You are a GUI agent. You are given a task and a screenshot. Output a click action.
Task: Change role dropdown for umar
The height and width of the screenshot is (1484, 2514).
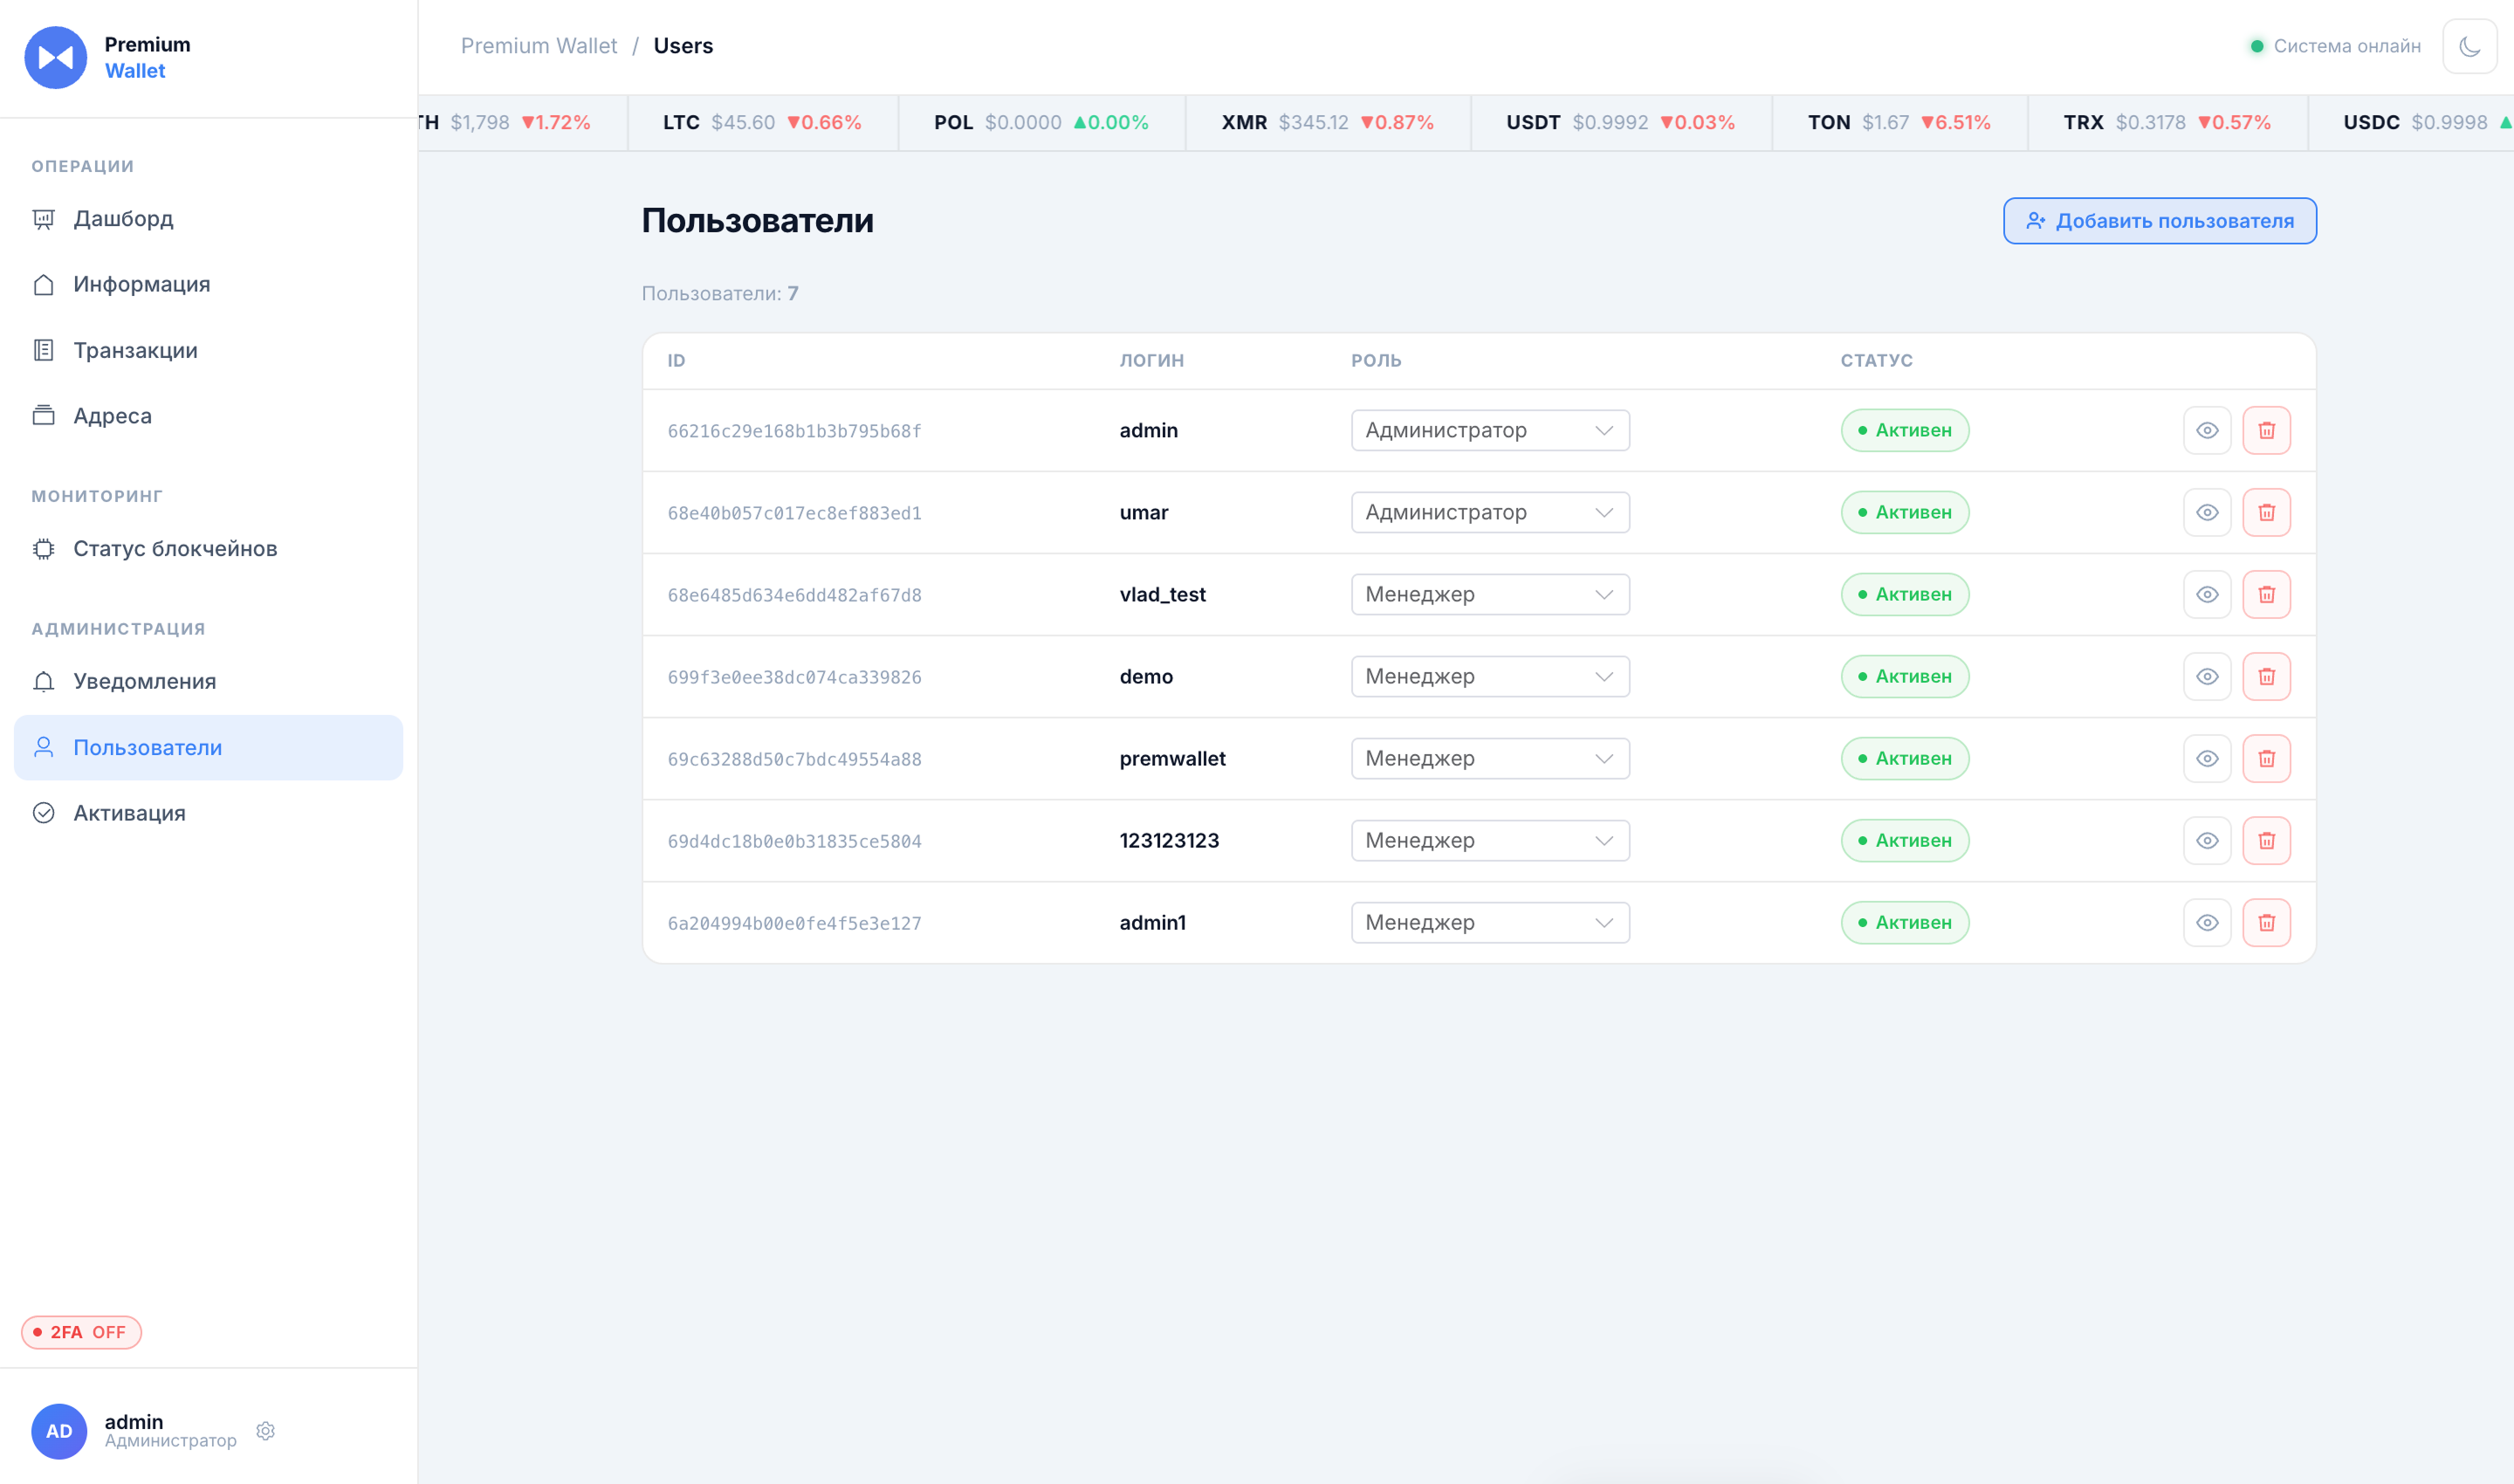pos(1490,513)
